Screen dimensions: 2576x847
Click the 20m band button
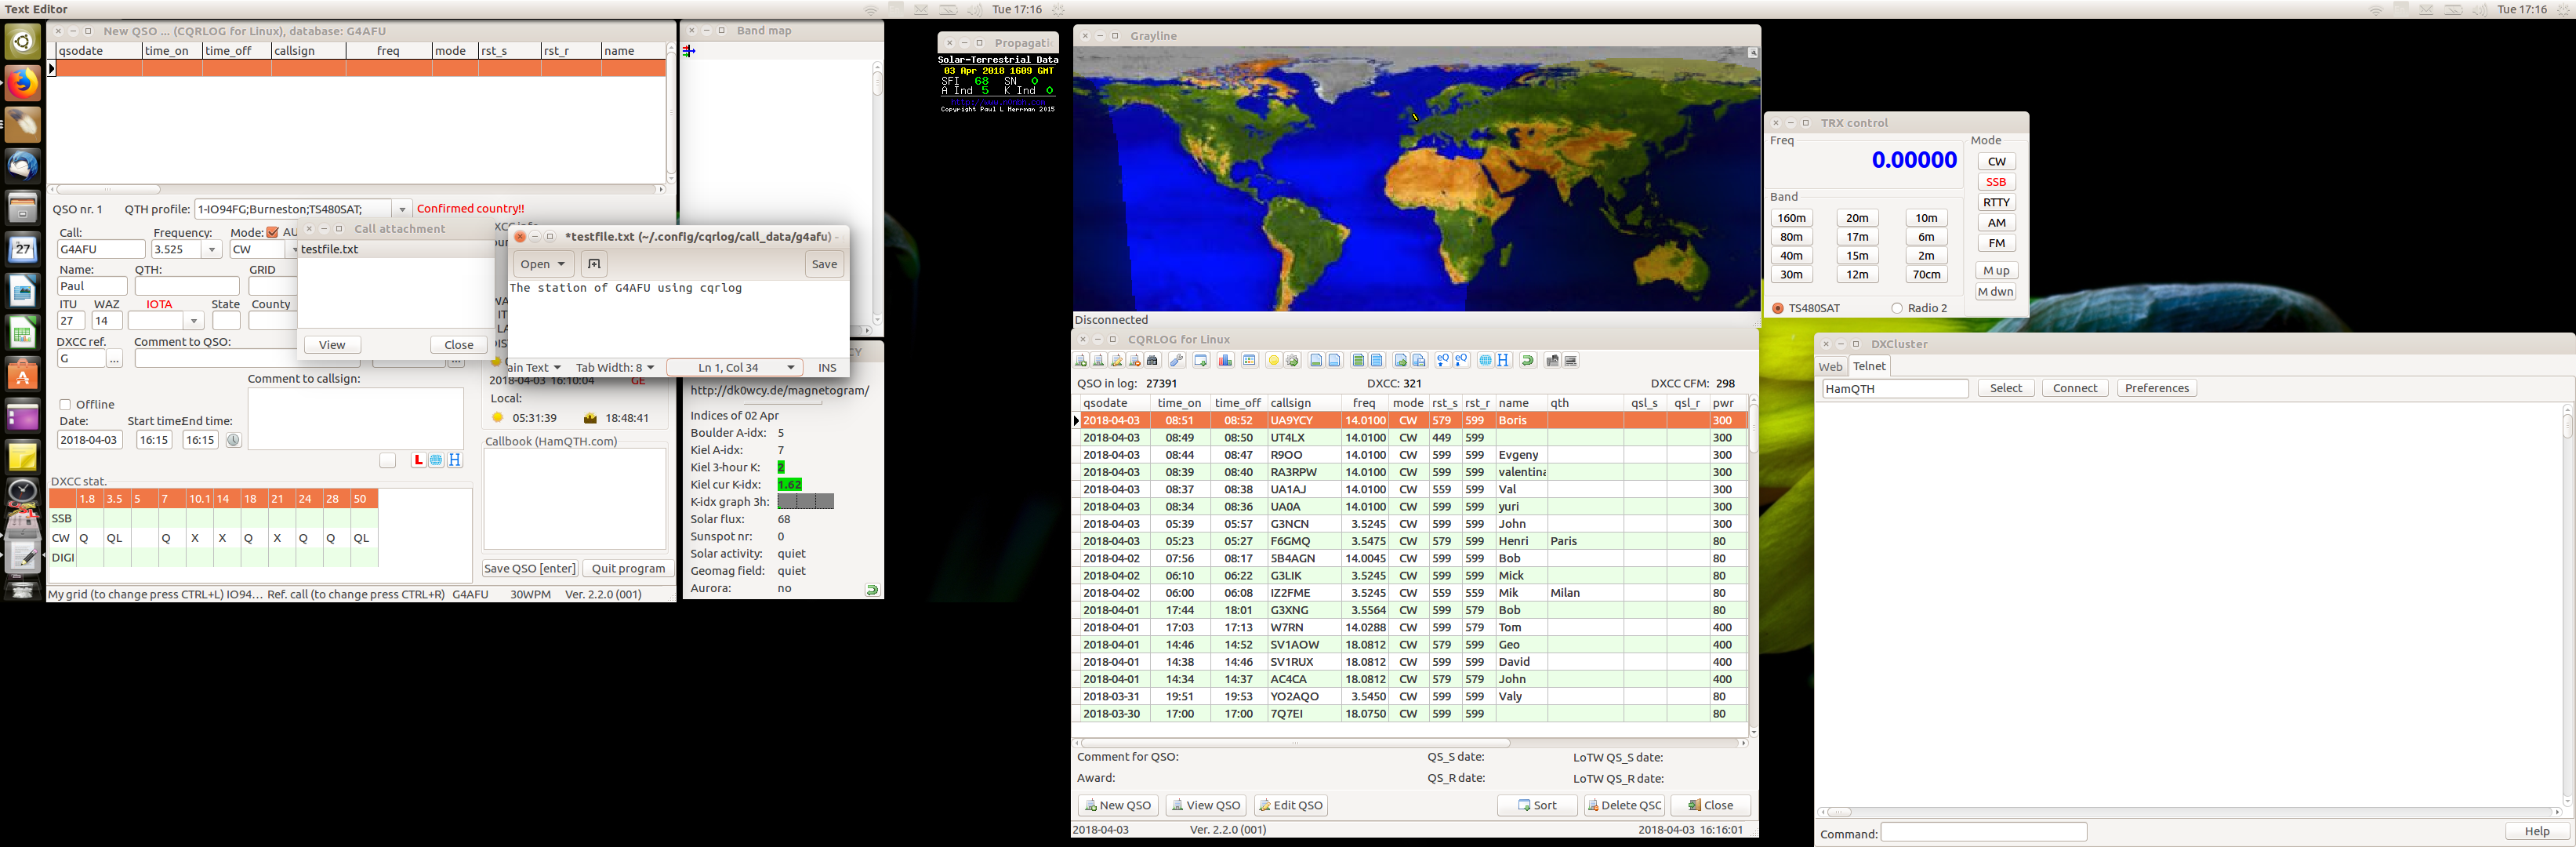pos(1857,218)
